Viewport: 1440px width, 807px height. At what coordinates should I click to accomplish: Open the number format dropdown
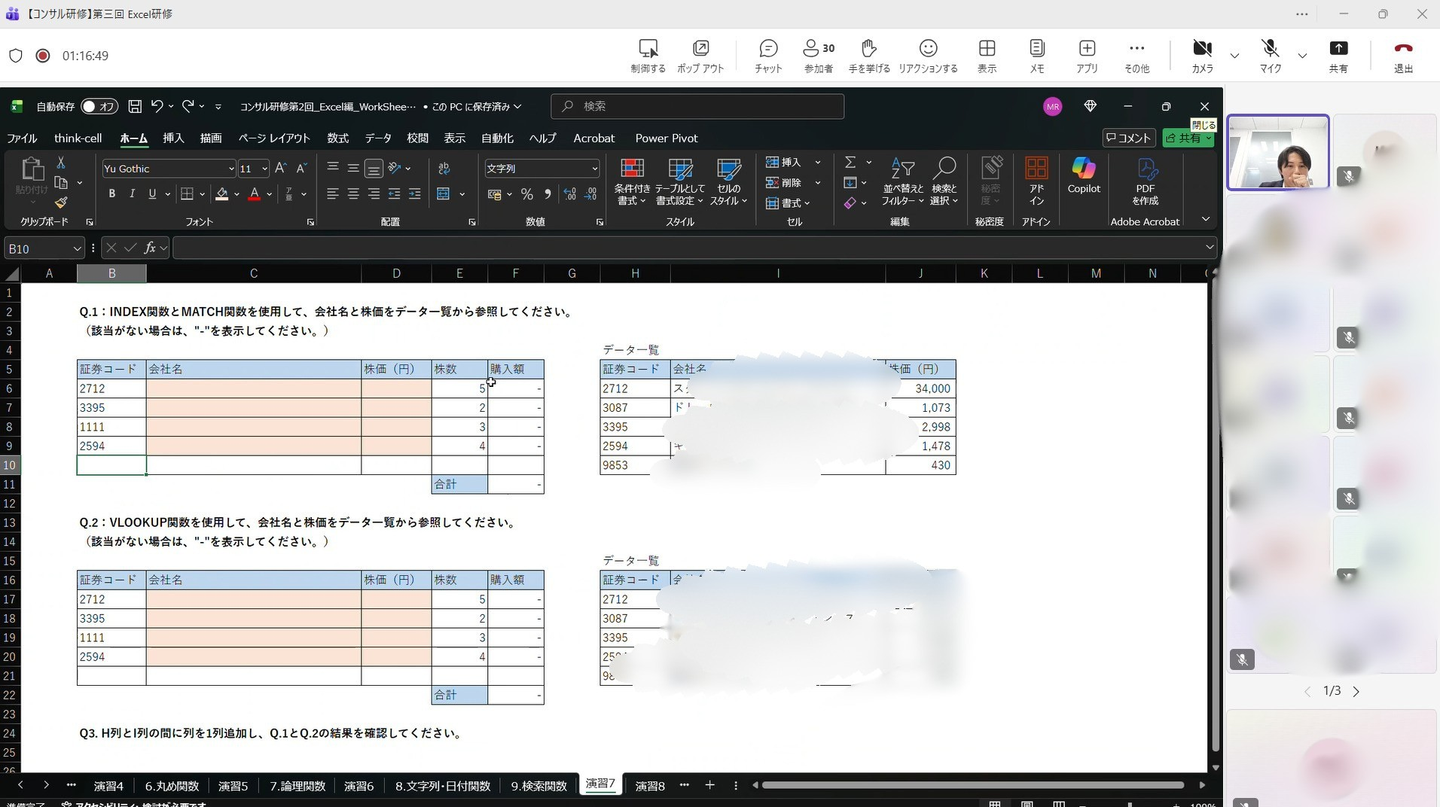(x=594, y=169)
